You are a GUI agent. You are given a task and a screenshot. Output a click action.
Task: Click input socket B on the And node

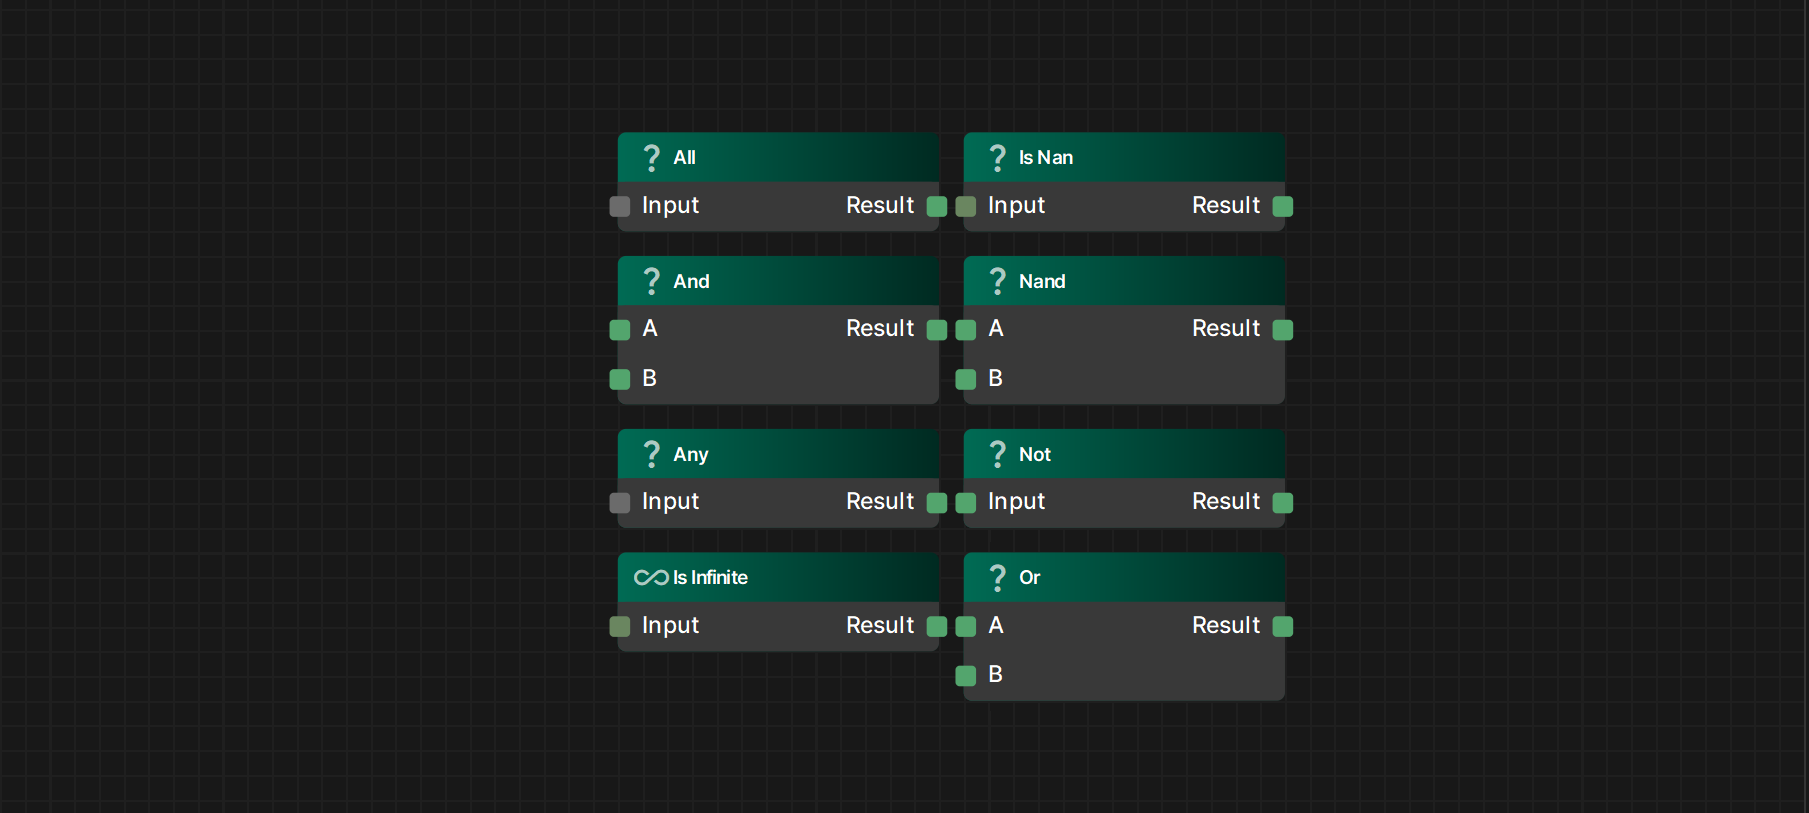620,379
